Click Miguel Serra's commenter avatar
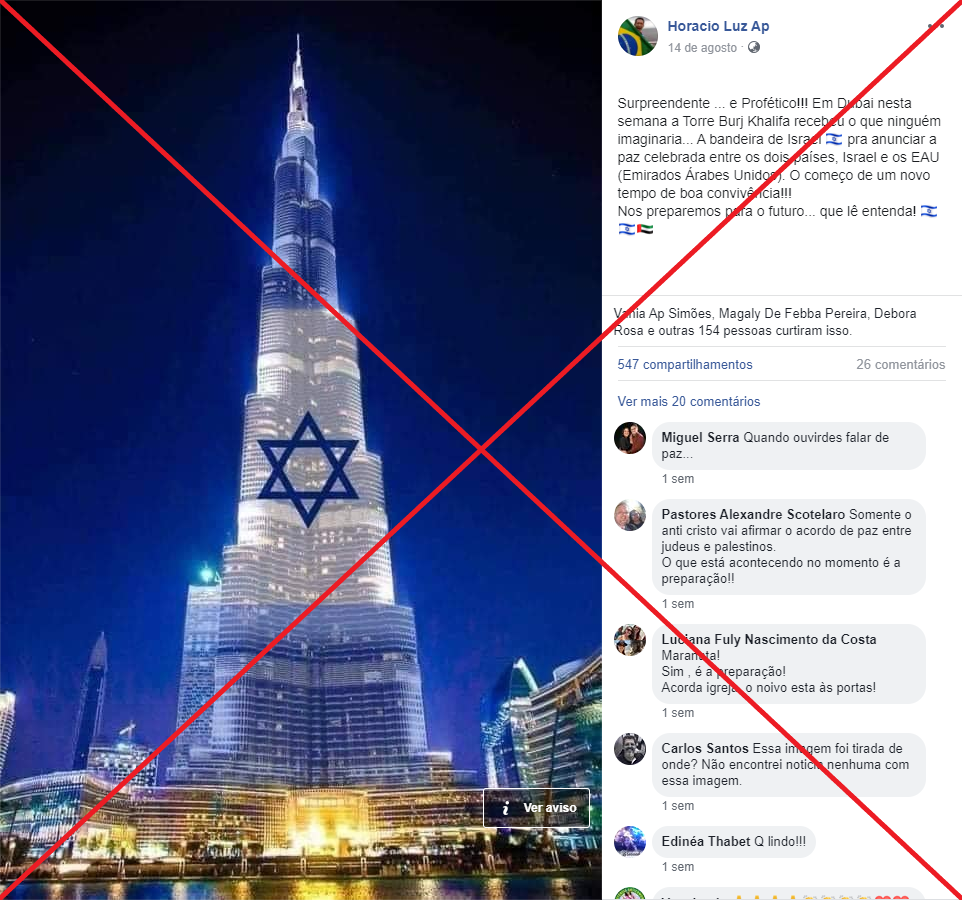This screenshot has width=962, height=900. pos(630,438)
